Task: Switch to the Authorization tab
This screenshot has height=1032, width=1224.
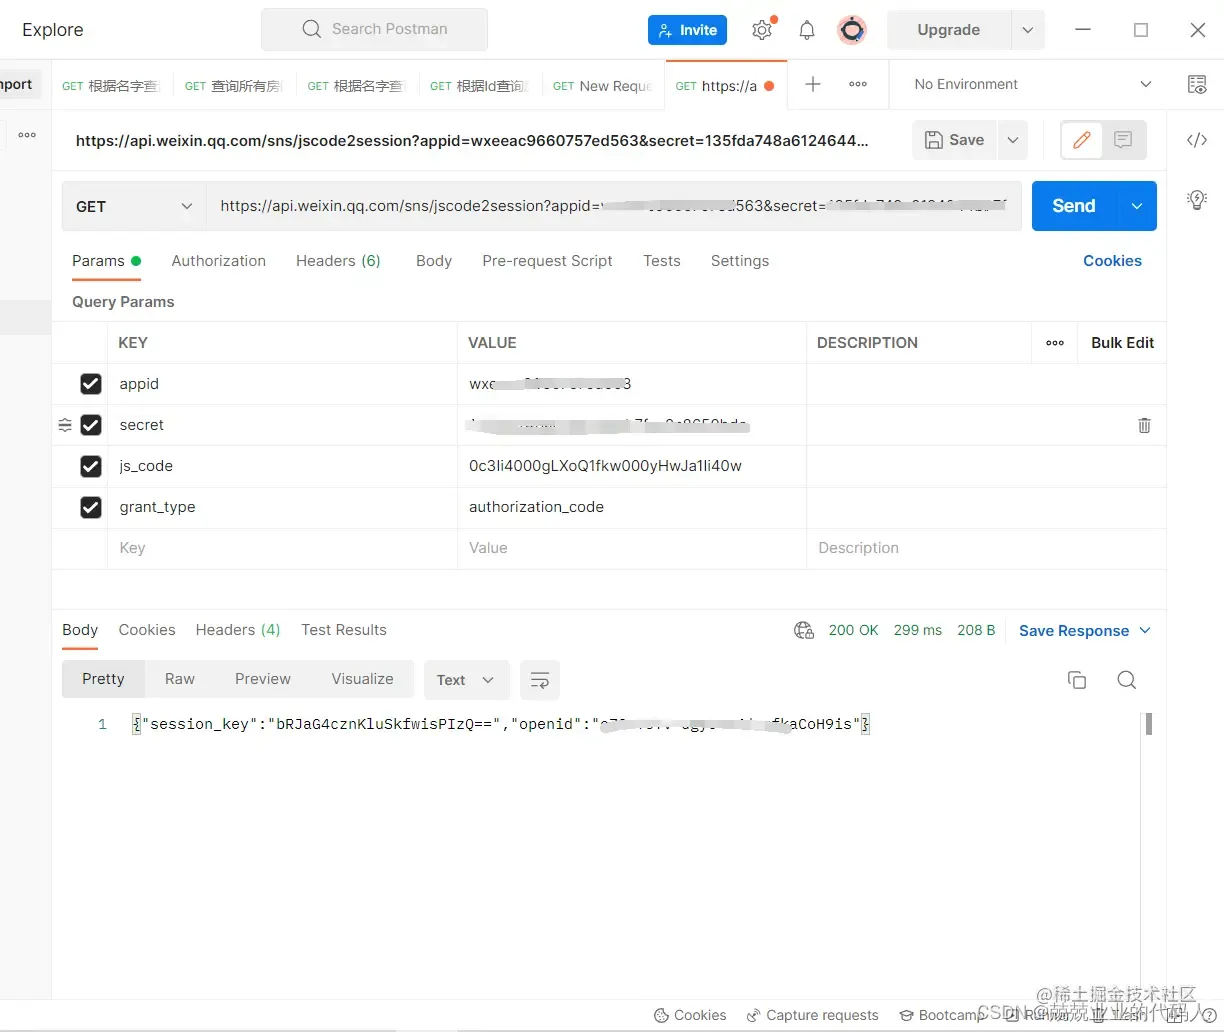Action: click(219, 261)
